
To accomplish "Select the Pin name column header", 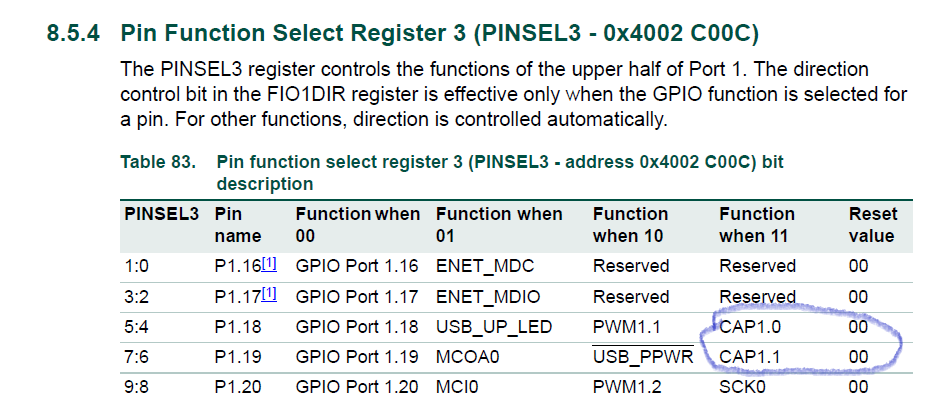I will (x=238, y=225).
